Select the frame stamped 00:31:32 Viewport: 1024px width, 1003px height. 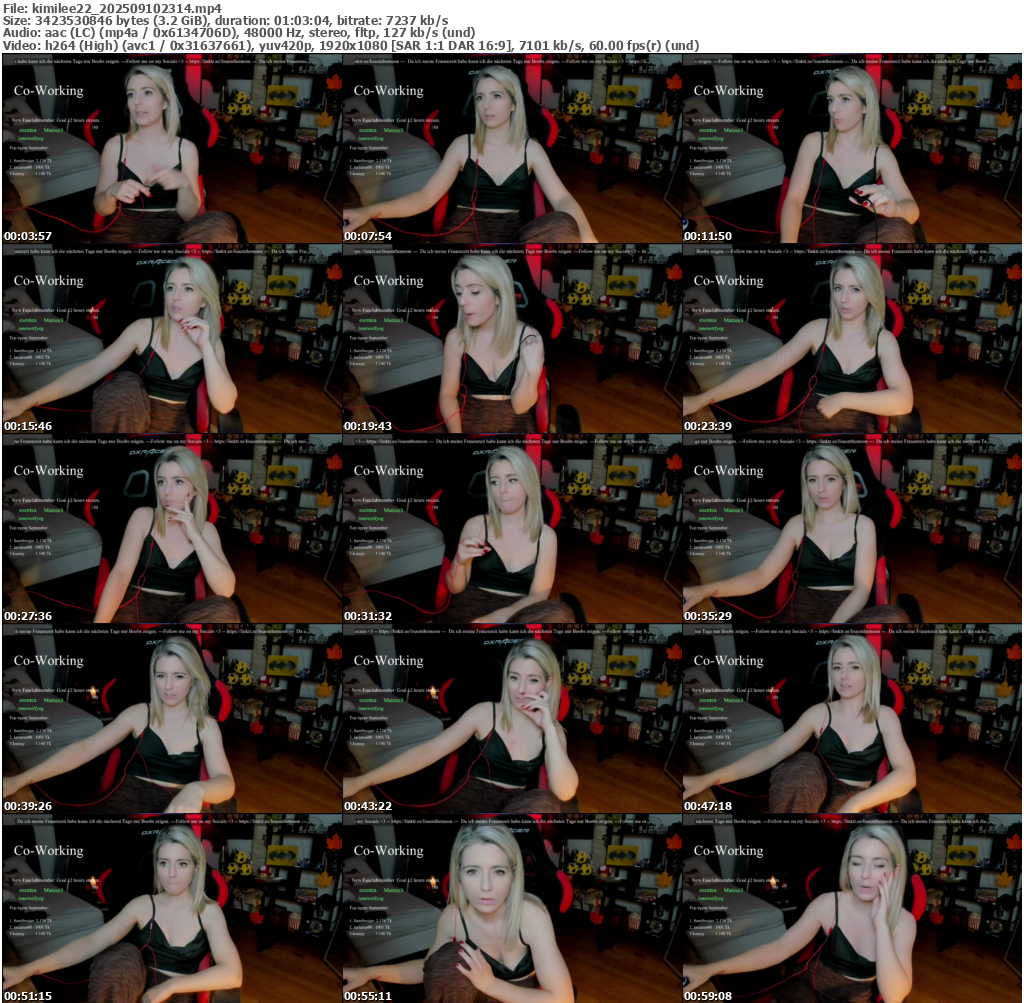point(512,529)
